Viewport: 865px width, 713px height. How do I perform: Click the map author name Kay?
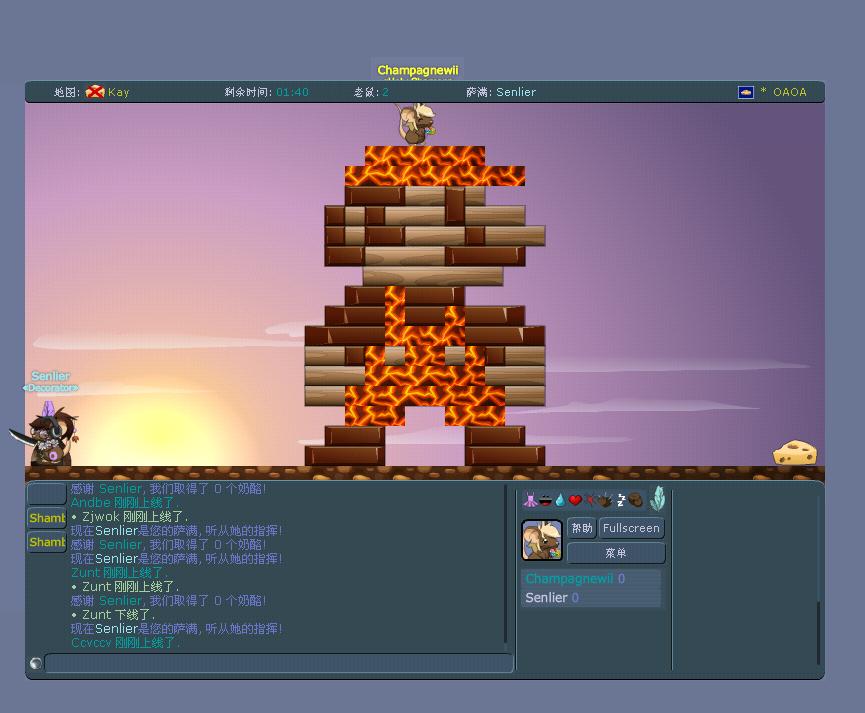(119, 92)
